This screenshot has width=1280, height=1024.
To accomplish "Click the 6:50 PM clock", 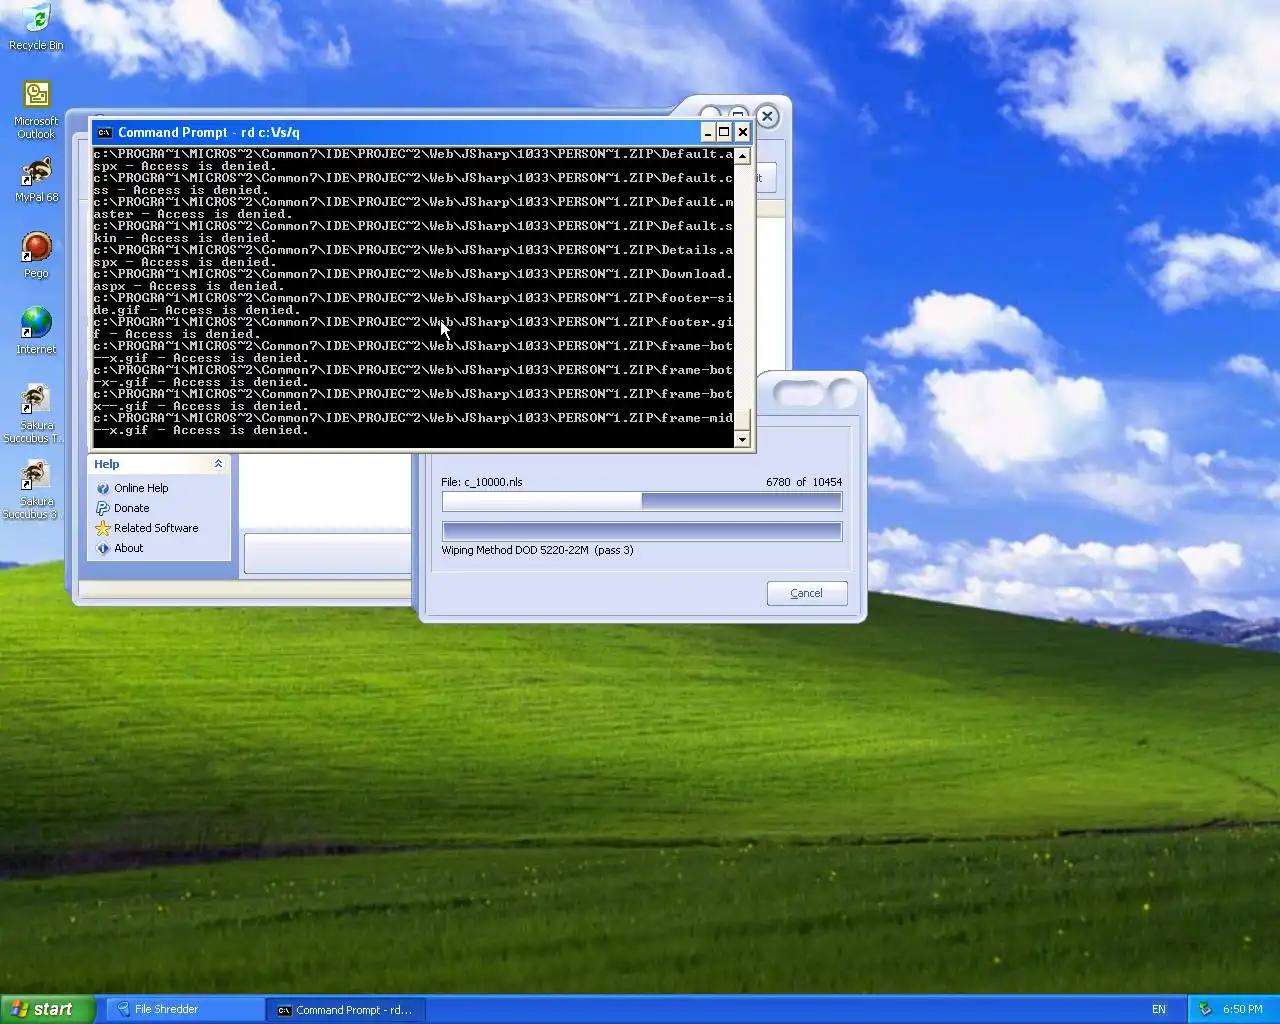I will (1243, 1009).
